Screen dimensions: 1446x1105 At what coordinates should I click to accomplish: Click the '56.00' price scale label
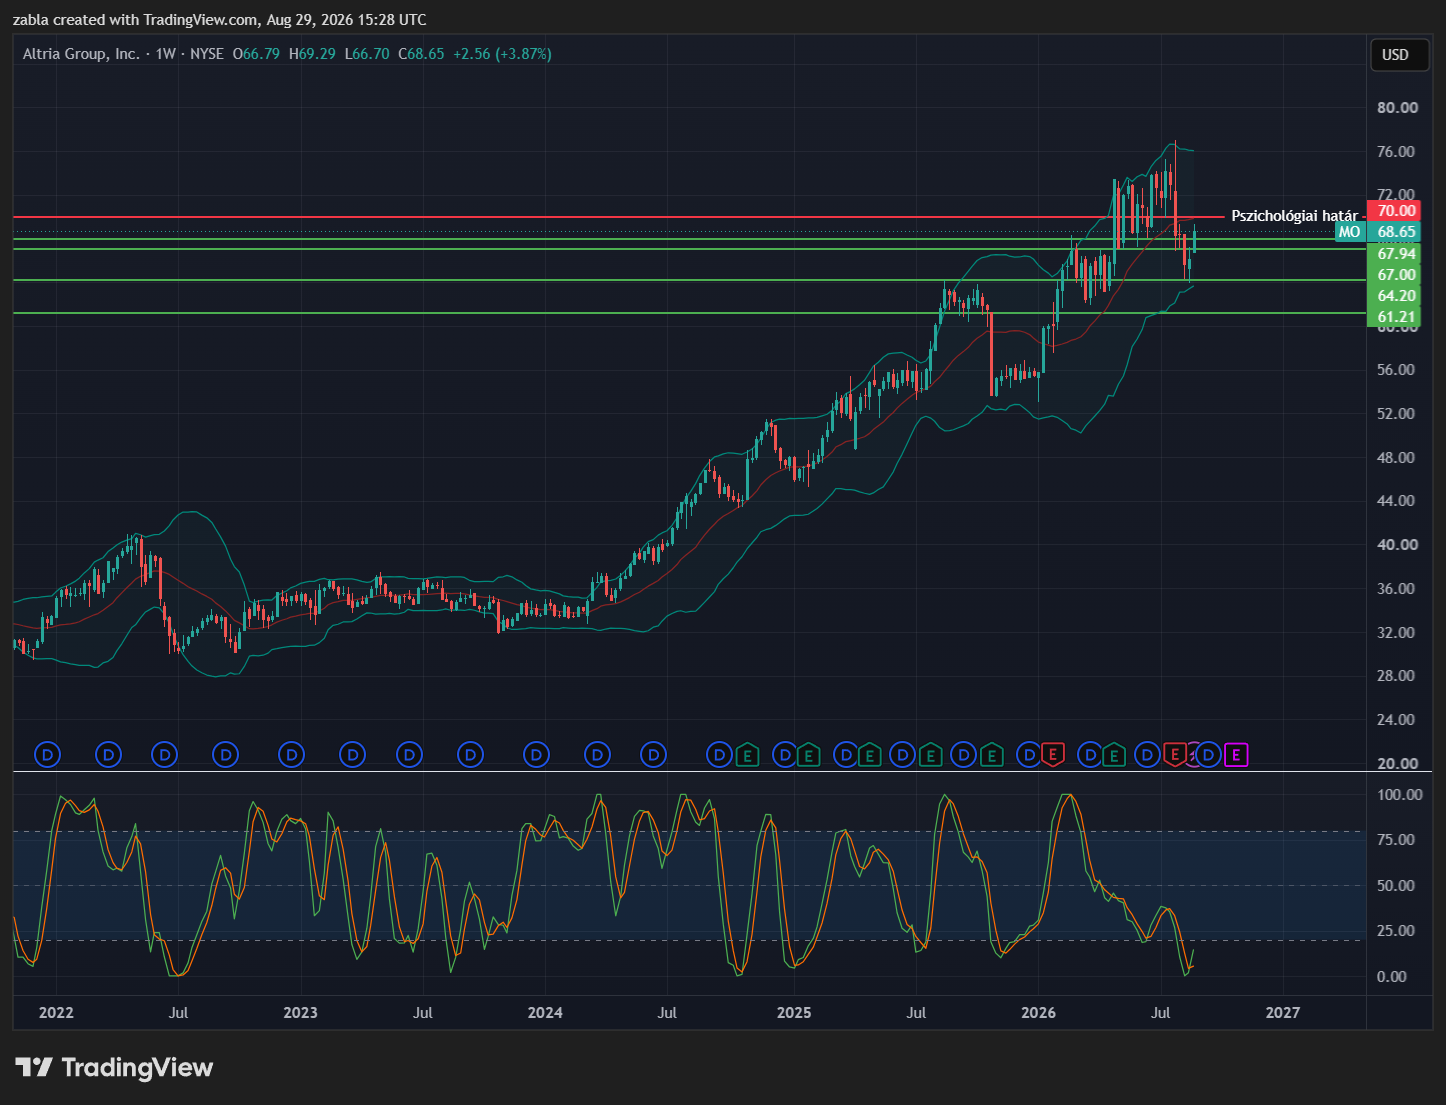pos(1397,370)
